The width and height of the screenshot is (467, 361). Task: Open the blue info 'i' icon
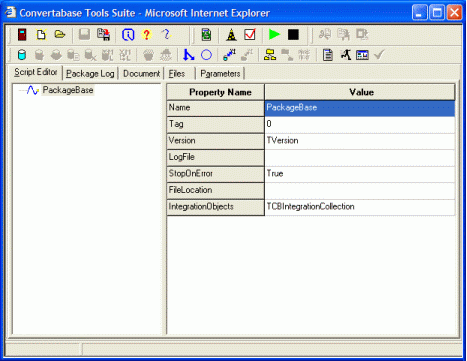tap(128, 35)
